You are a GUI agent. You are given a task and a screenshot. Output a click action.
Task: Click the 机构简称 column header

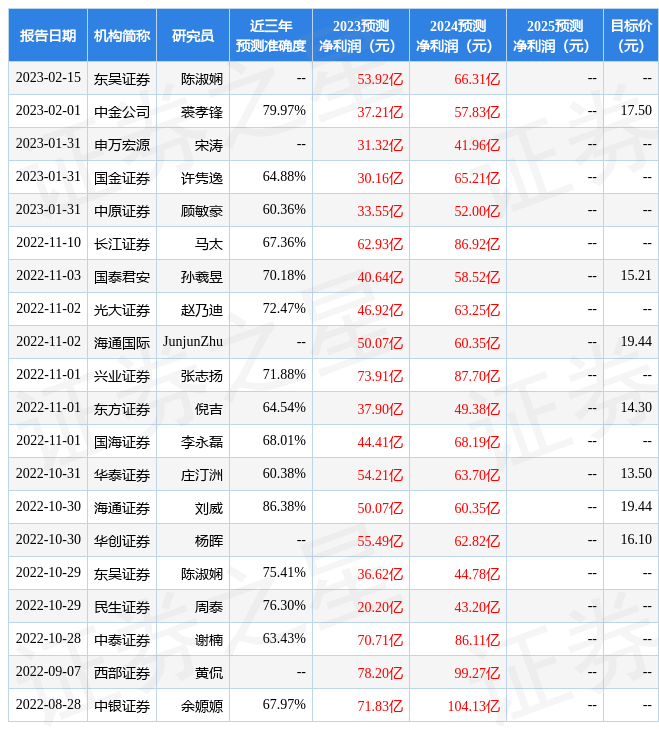click(122, 36)
